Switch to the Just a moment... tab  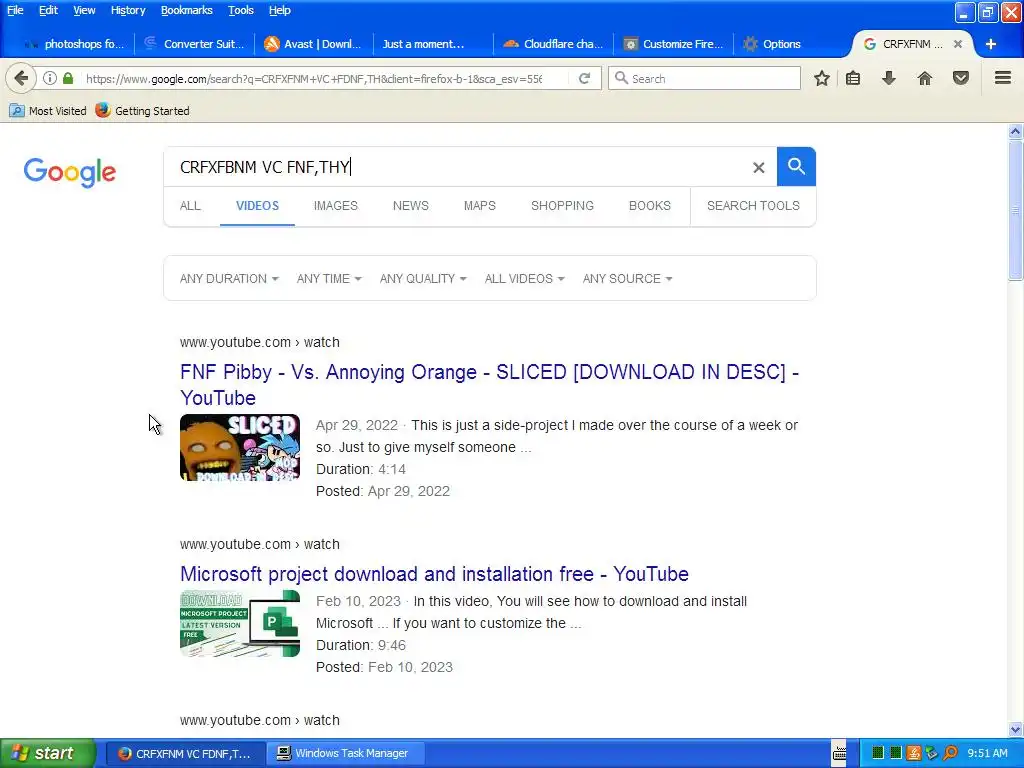point(431,44)
